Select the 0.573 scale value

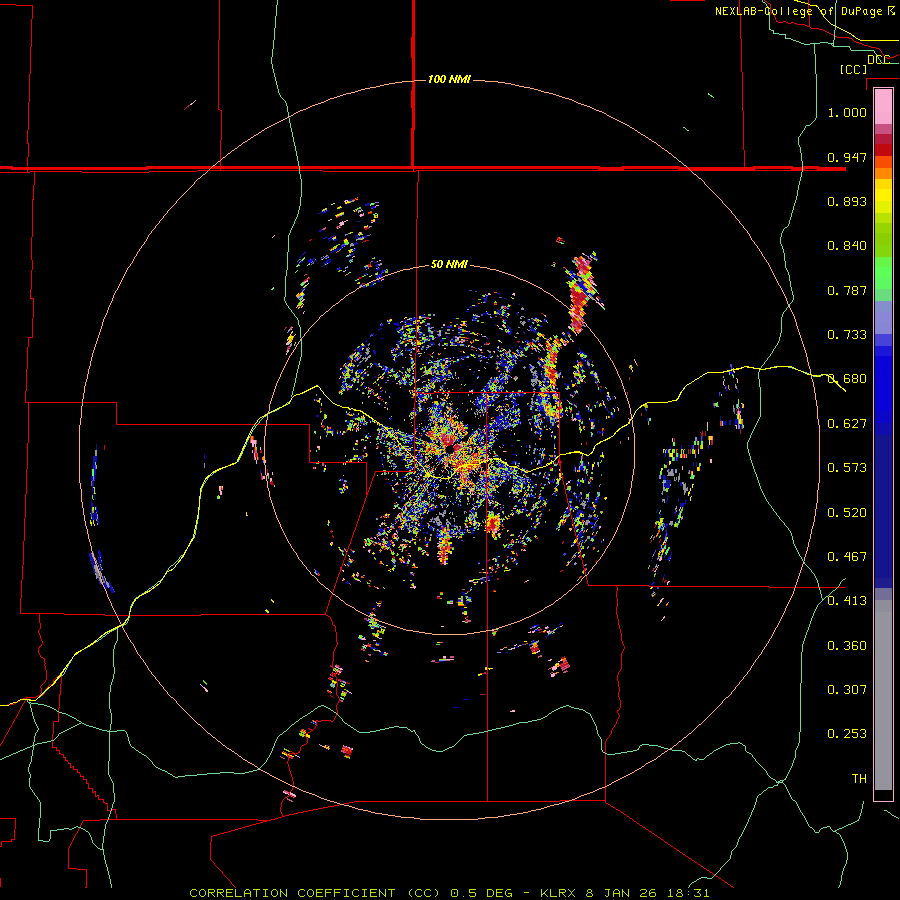pos(847,468)
